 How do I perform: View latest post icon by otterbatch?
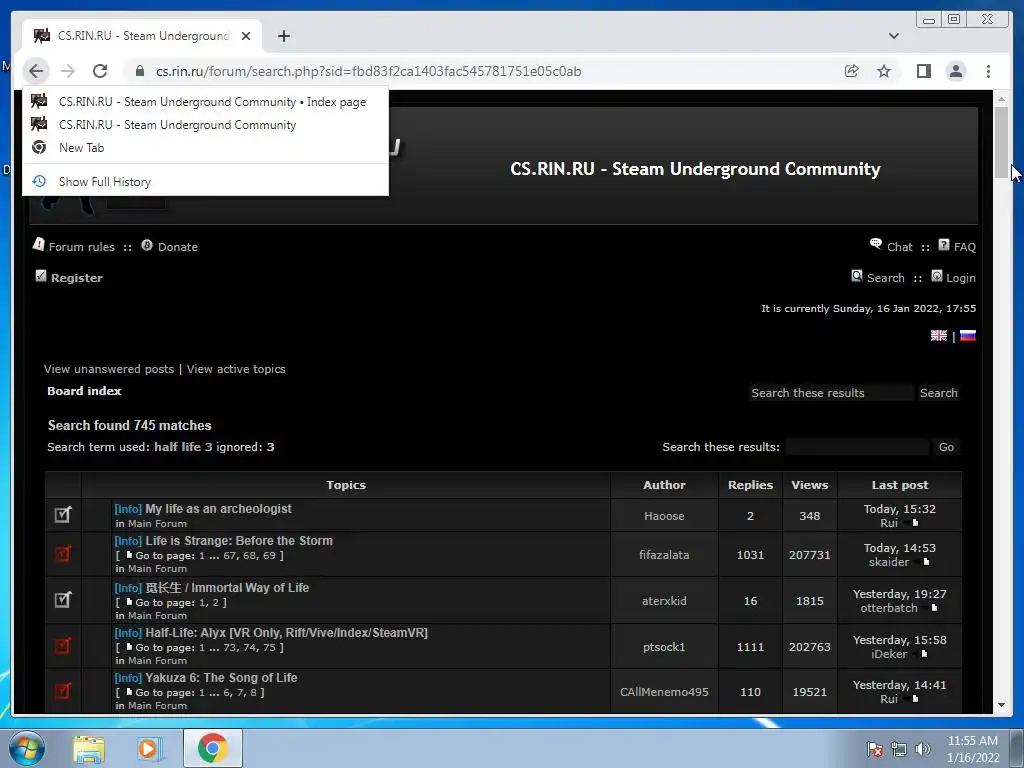point(934,608)
